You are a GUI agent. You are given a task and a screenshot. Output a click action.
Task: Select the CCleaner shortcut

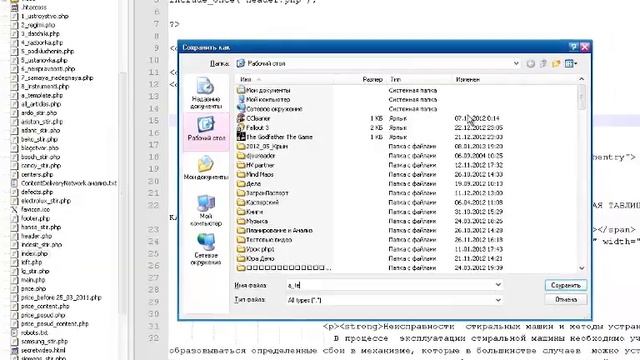point(253,118)
